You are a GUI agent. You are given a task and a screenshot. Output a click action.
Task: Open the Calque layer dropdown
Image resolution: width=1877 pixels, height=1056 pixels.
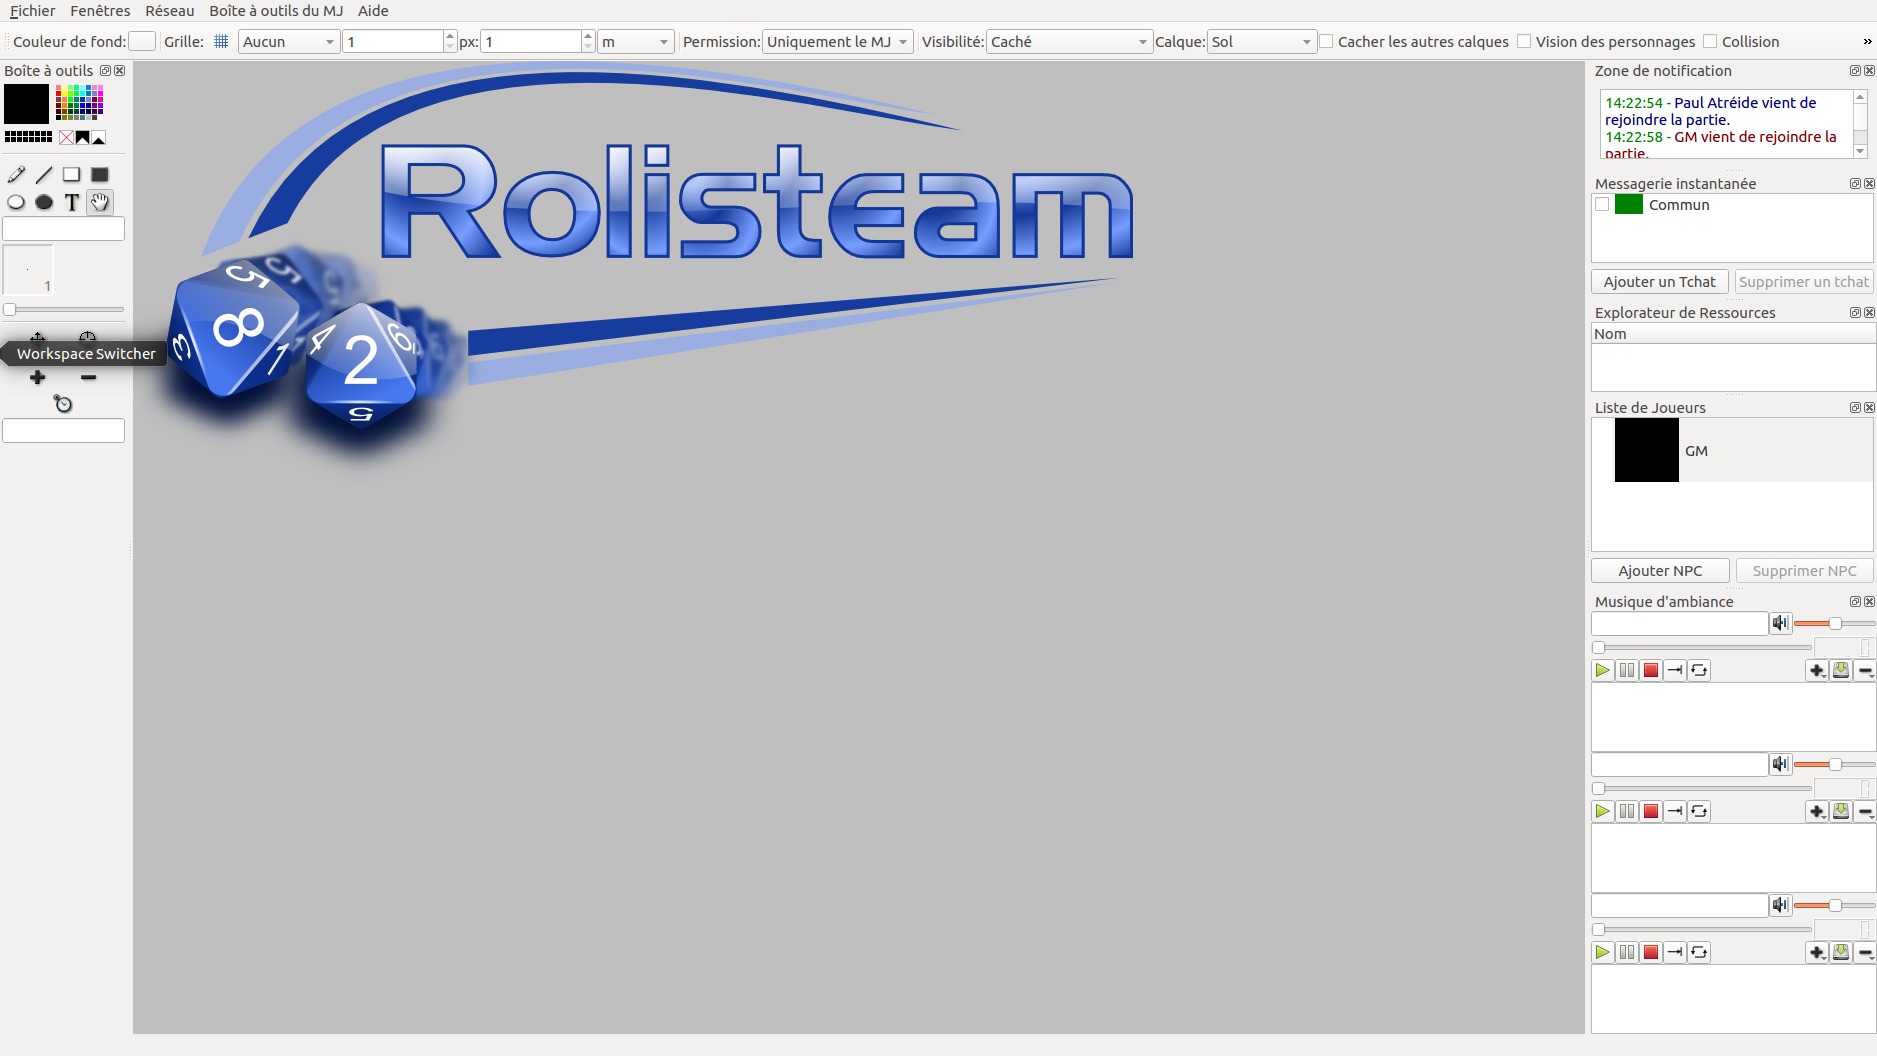1260,42
